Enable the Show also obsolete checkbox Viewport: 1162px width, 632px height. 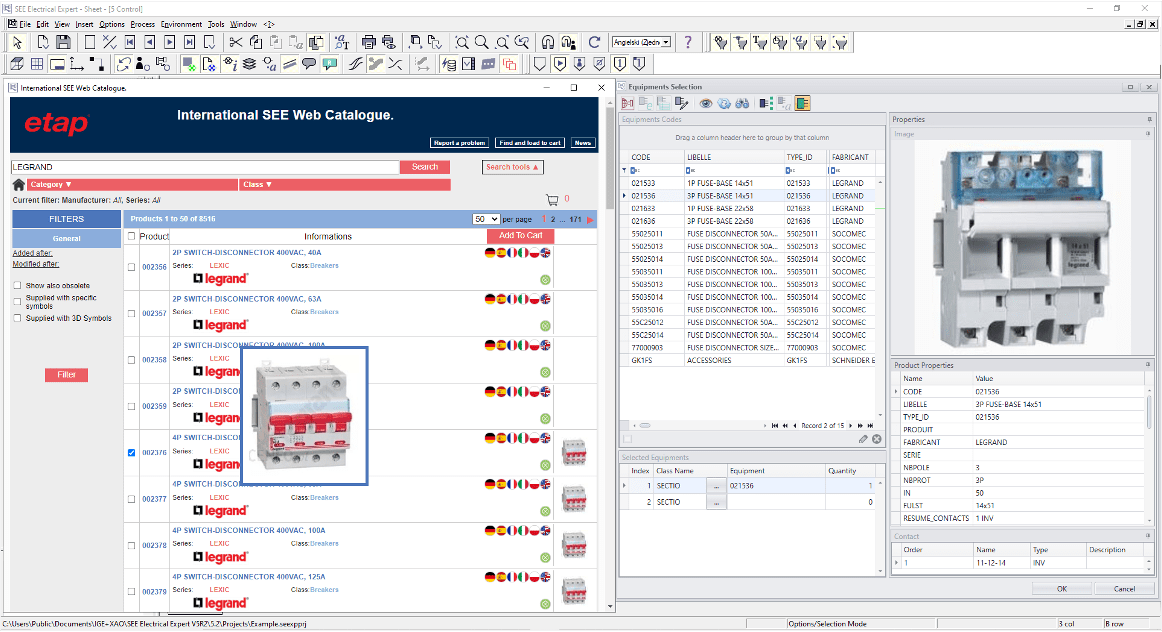click(17, 285)
